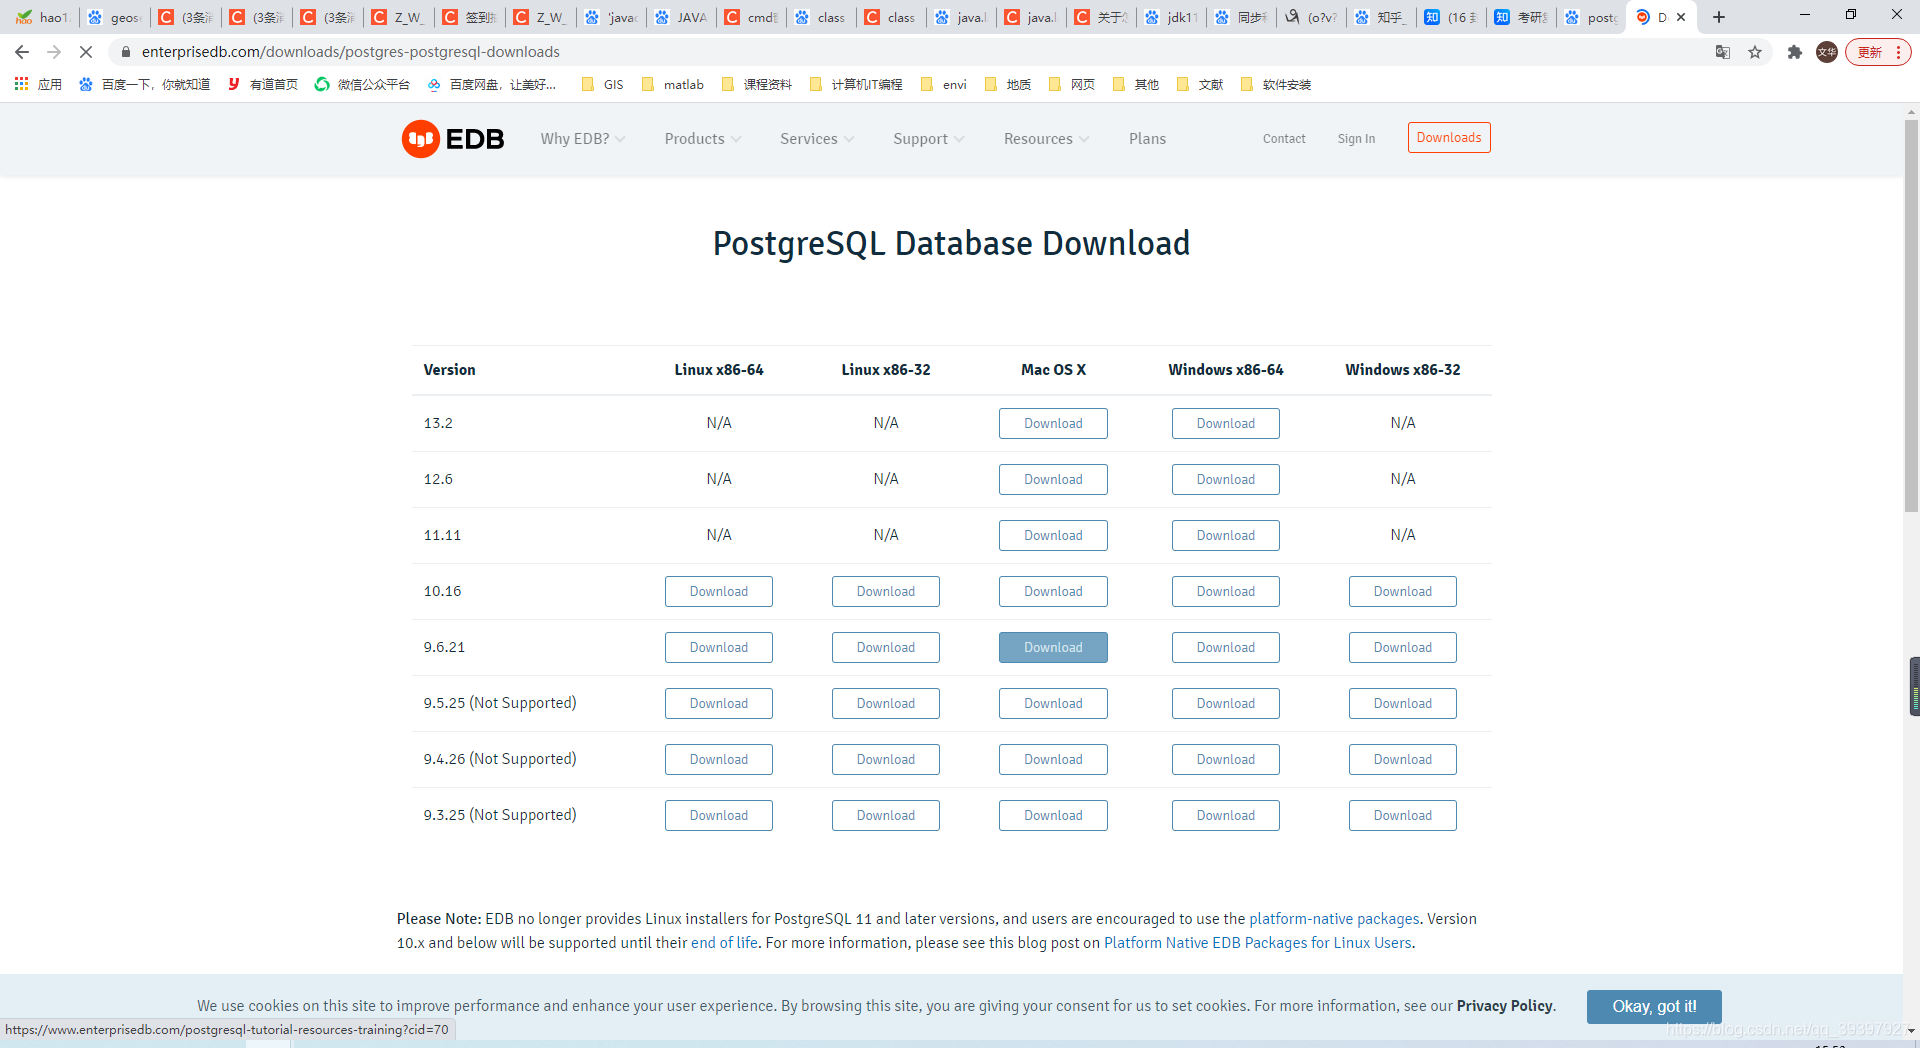Screen dimensions: 1920x1048
Task: Open the Privacy Policy link
Action: tap(1505, 1006)
